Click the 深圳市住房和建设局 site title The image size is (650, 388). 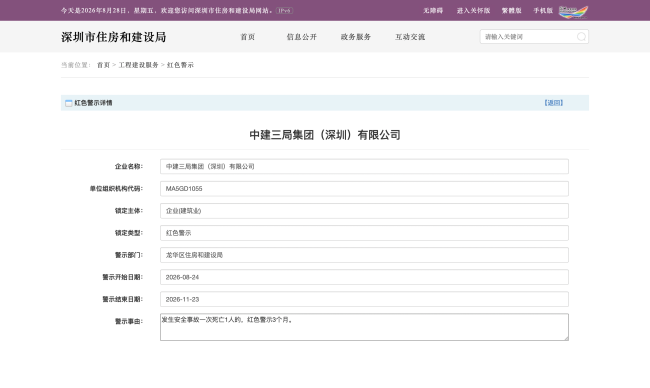click(114, 37)
